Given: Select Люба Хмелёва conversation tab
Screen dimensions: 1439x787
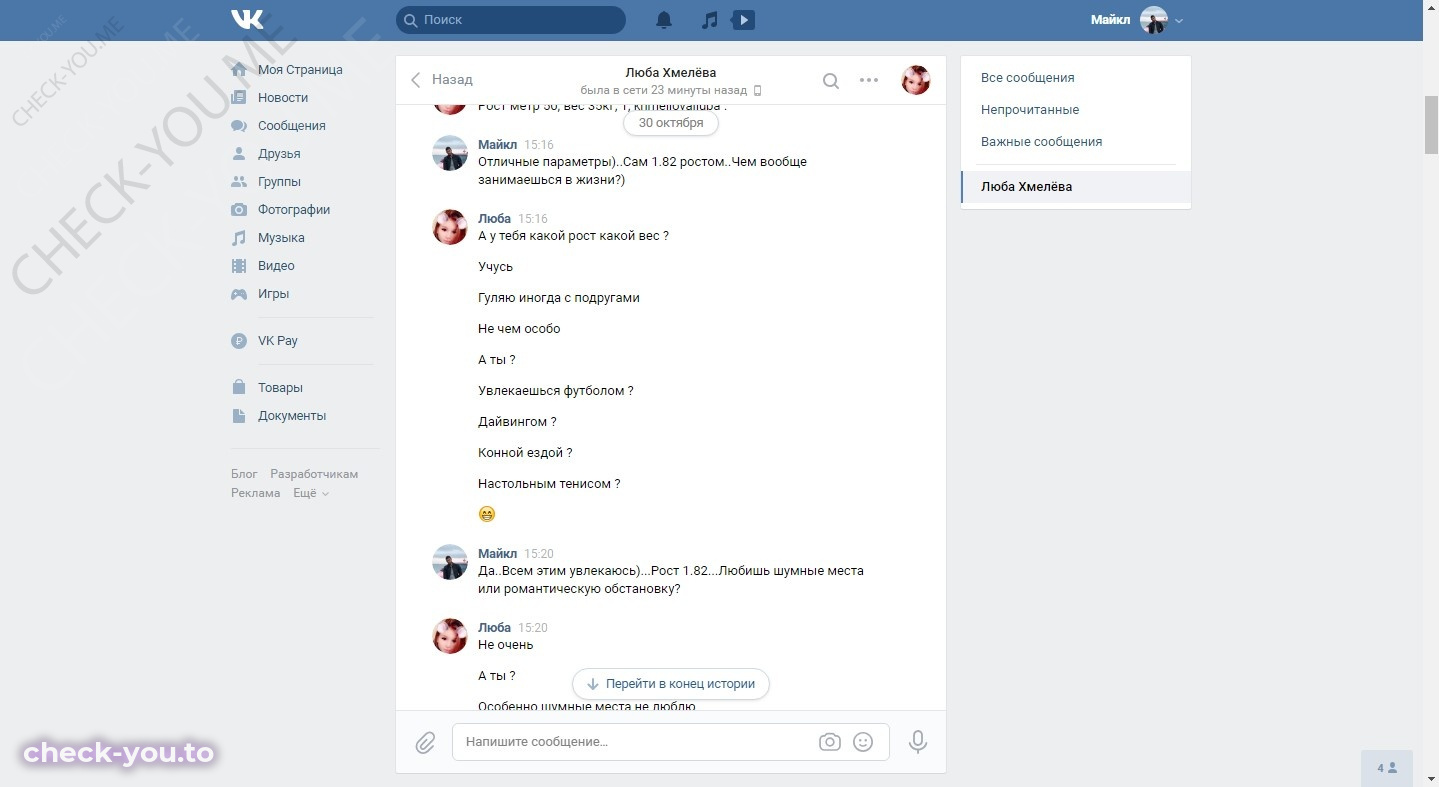Looking at the screenshot, I should pos(1076,187).
